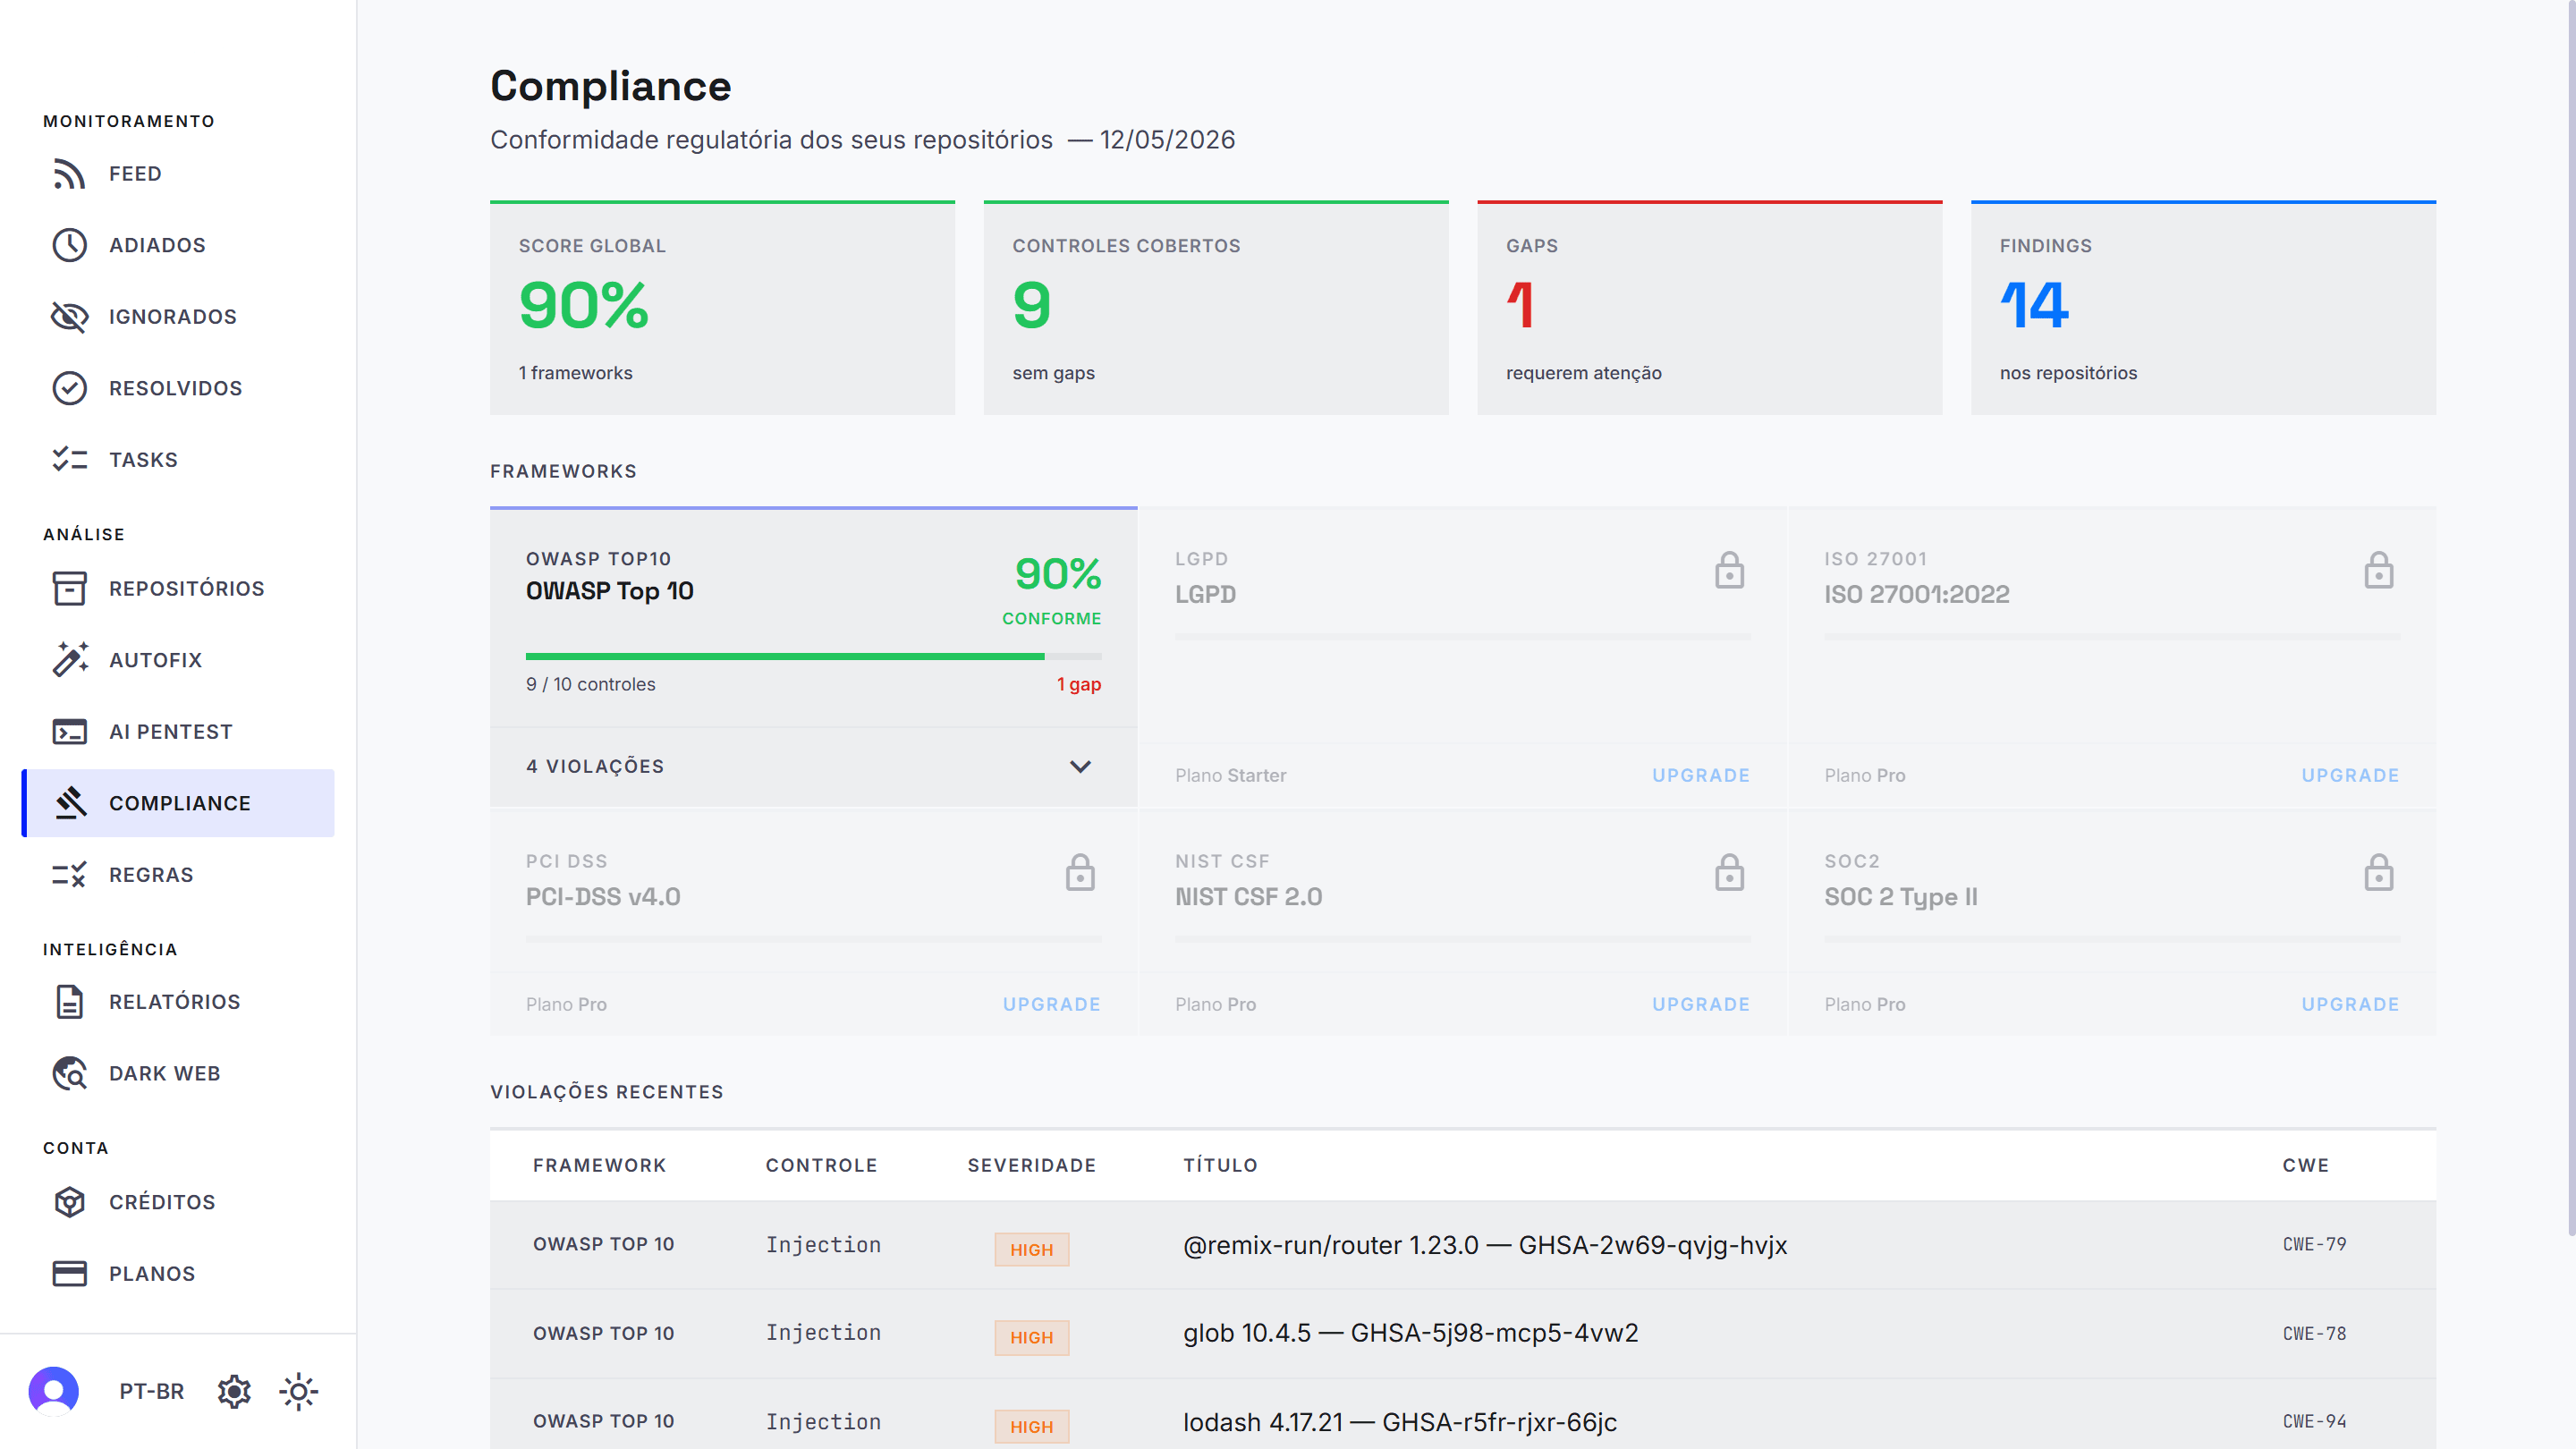Open Planos menu label
This screenshot has height=1449, width=2576.
pos(152,1273)
